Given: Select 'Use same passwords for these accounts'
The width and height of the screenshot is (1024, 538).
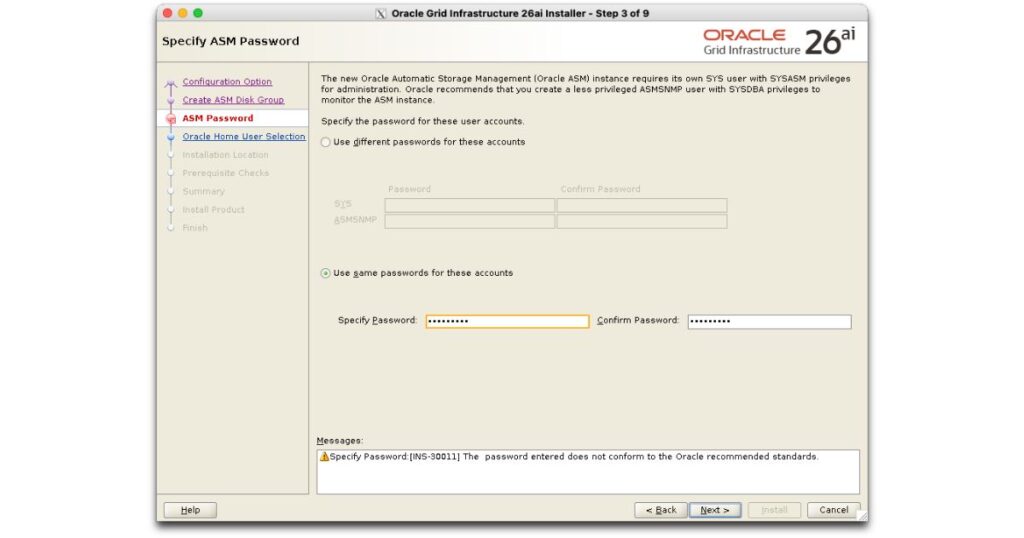Looking at the screenshot, I should pos(325,274).
